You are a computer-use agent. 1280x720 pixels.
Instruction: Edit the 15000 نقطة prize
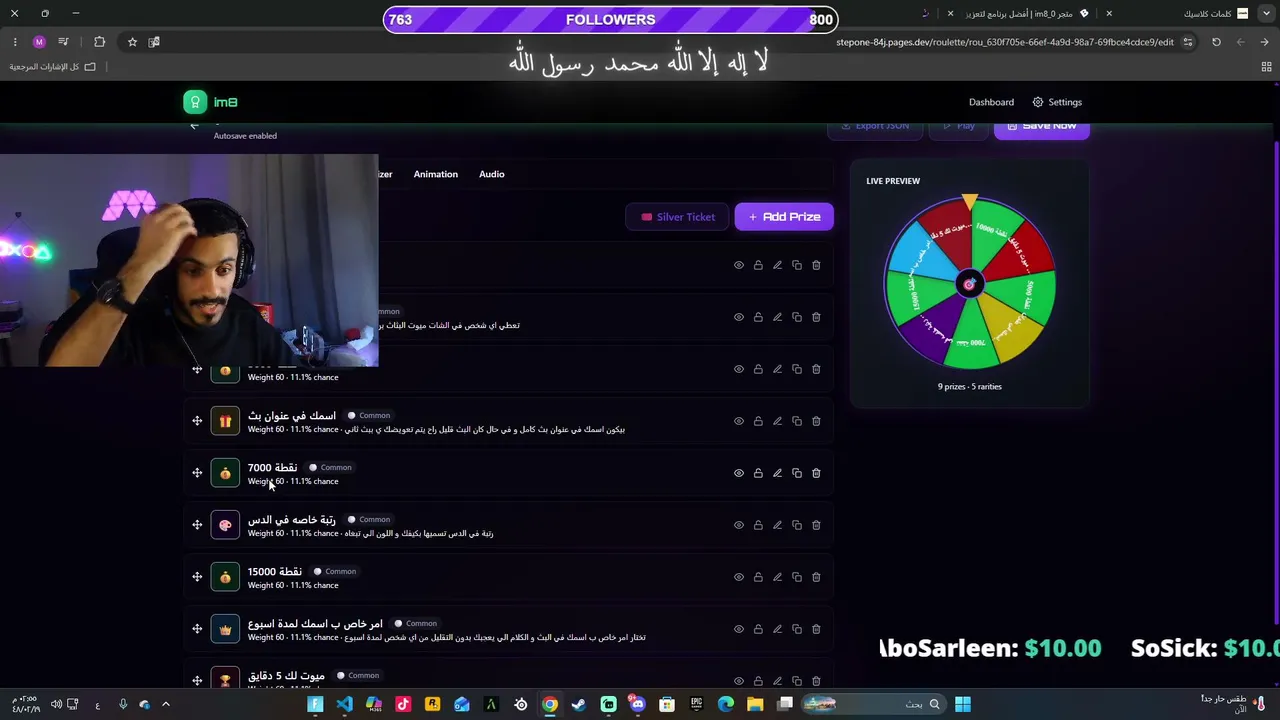point(777,577)
